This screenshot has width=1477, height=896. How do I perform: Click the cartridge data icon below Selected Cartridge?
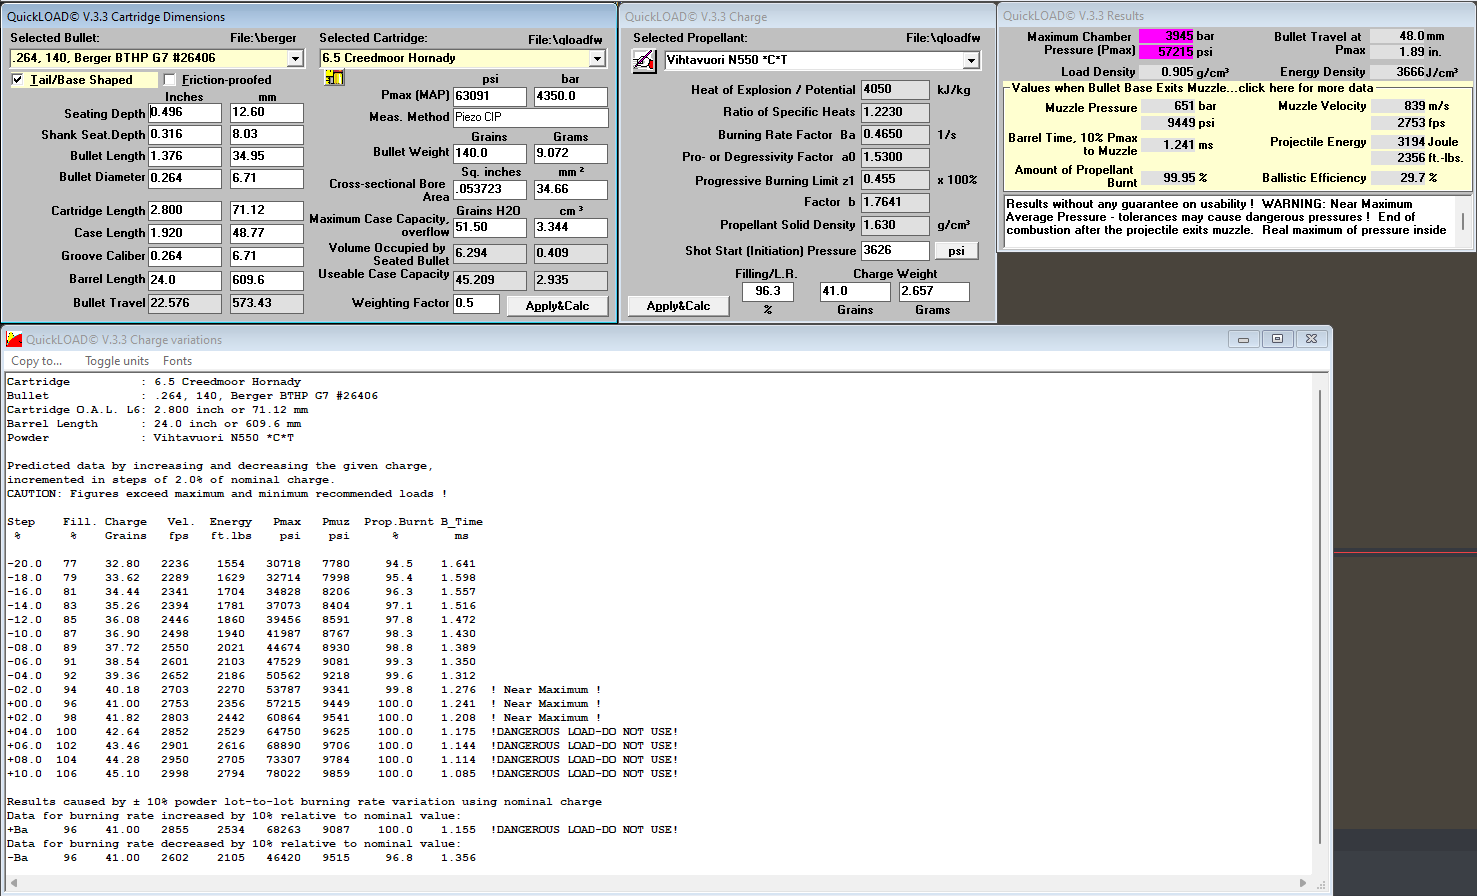point(334,78)
